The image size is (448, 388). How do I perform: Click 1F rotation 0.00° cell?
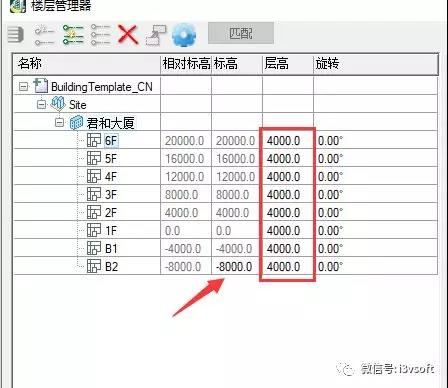[375, 231]
